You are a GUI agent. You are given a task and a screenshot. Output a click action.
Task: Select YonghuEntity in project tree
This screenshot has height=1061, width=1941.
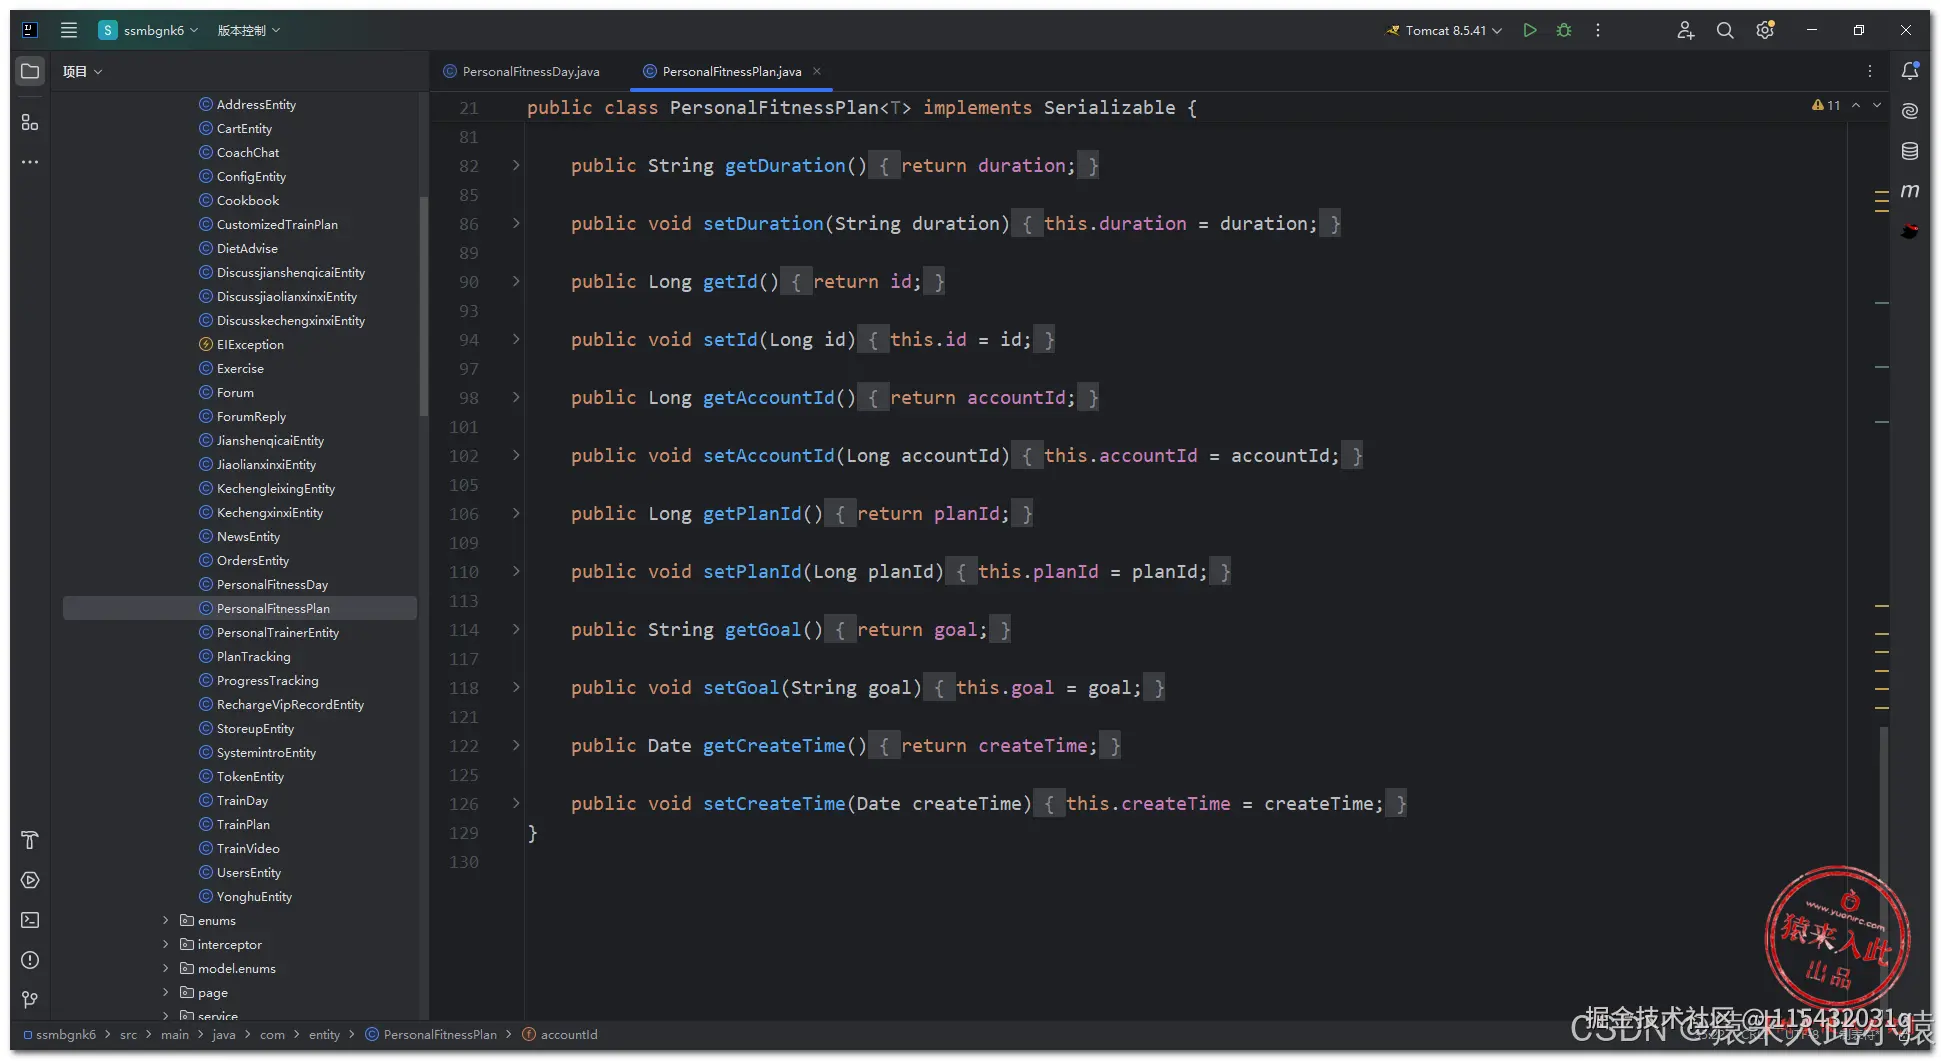pos(254,896)
